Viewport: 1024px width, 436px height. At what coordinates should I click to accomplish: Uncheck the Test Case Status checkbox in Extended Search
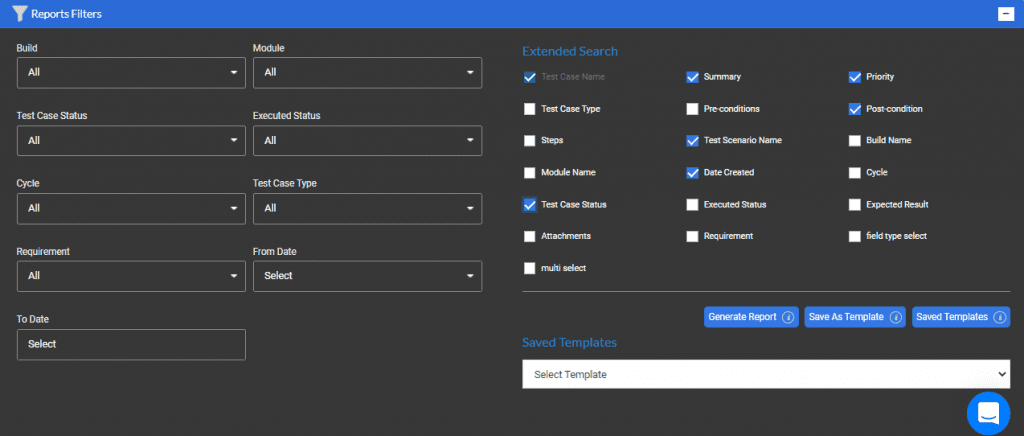click(530, 205)
